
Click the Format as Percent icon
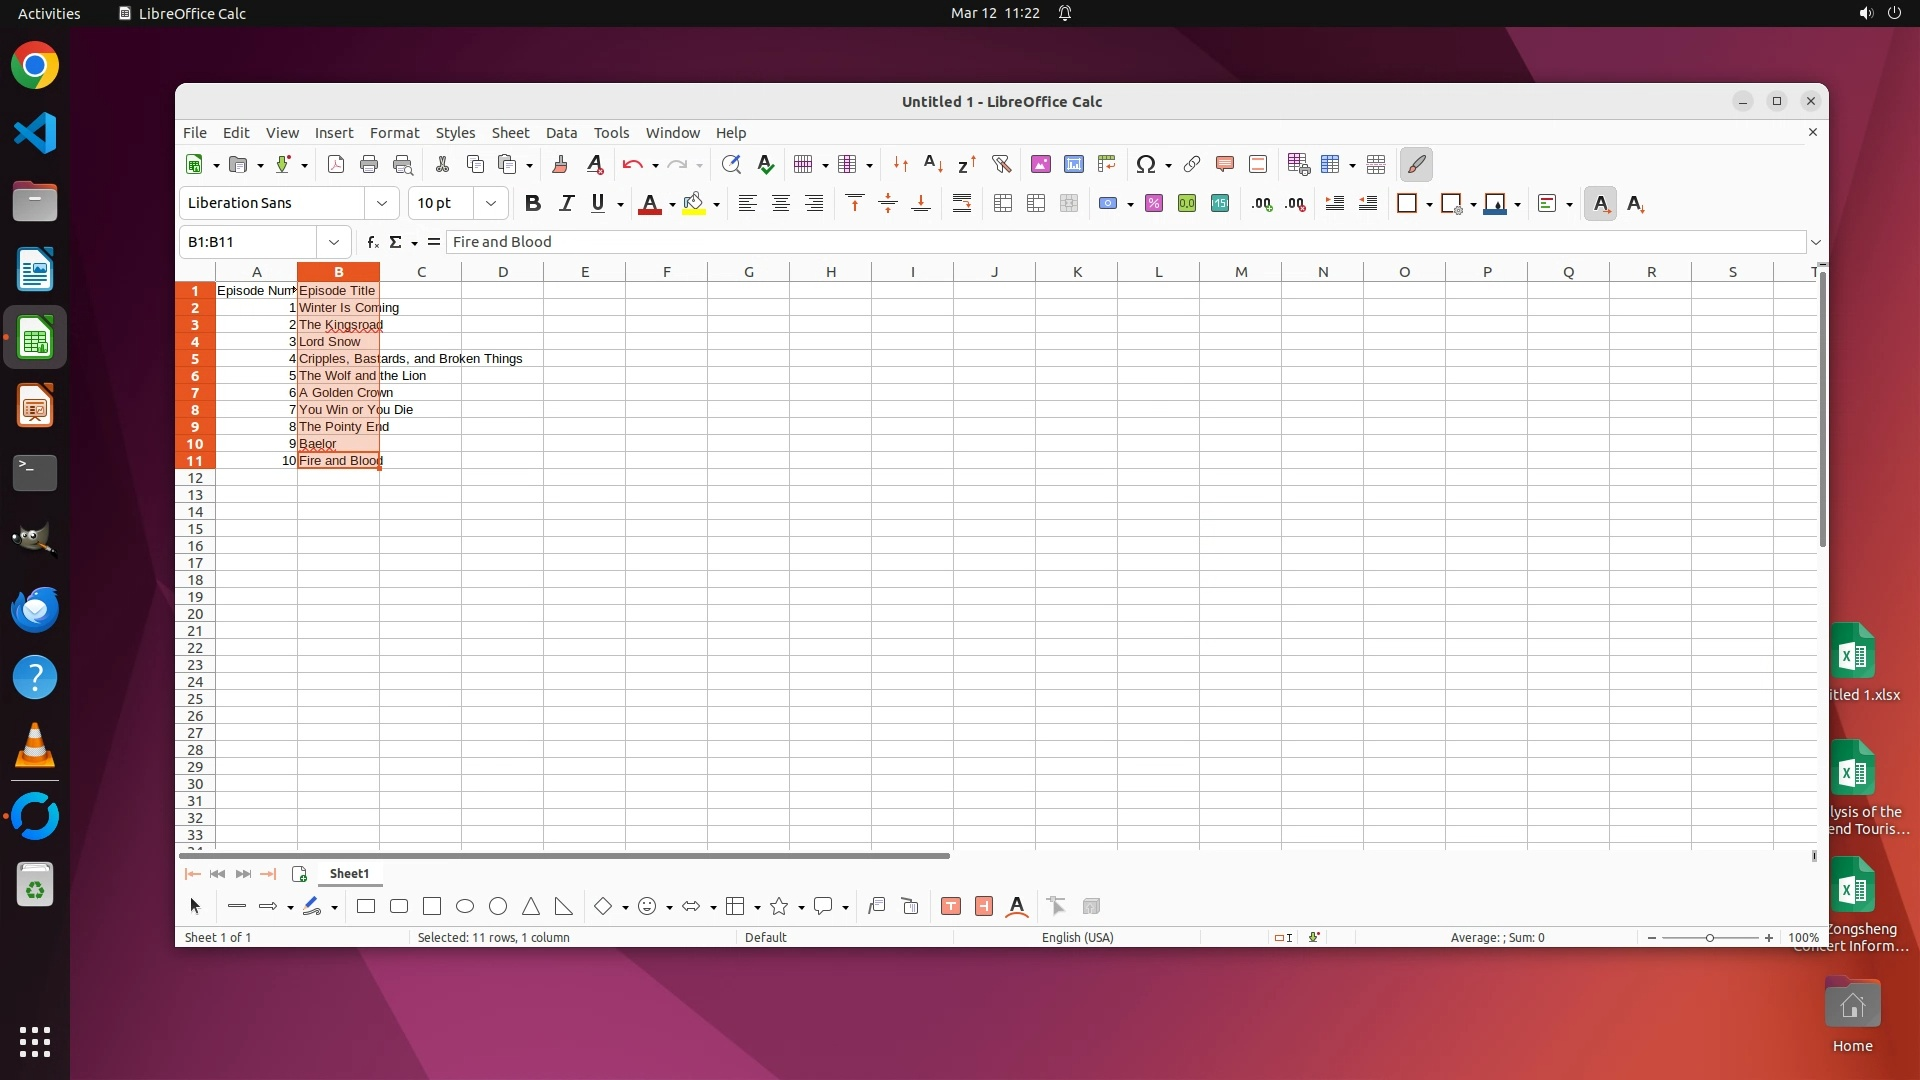coord(1154,204)
